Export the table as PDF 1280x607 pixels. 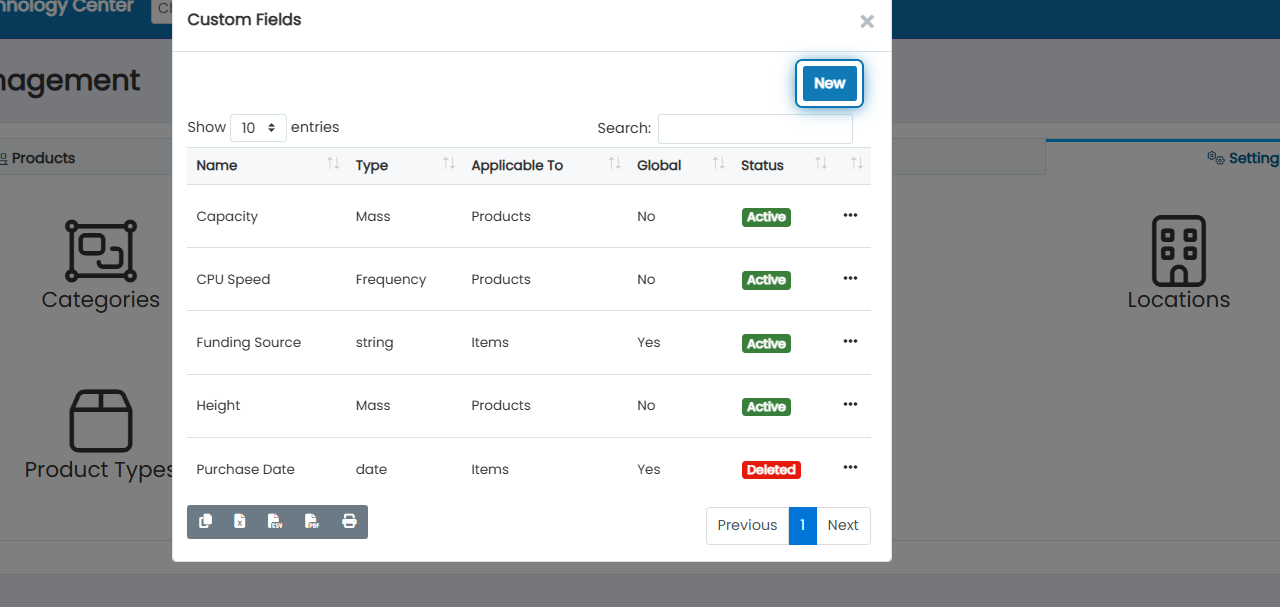click(x=312, y=522)
